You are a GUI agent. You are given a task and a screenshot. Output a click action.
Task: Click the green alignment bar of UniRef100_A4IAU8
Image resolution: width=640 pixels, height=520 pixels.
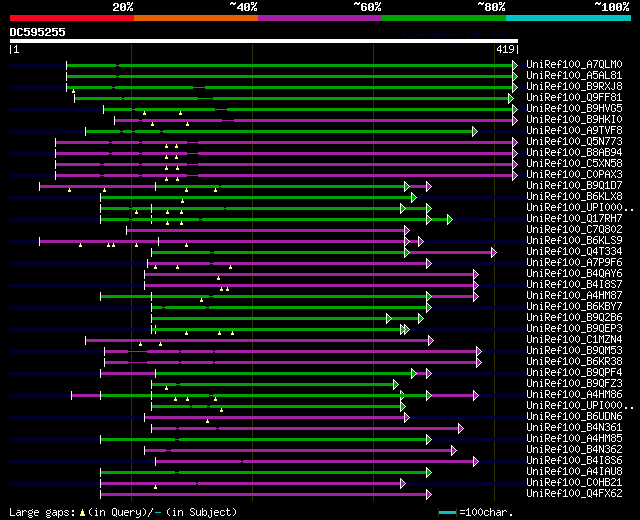pos(264,473)
